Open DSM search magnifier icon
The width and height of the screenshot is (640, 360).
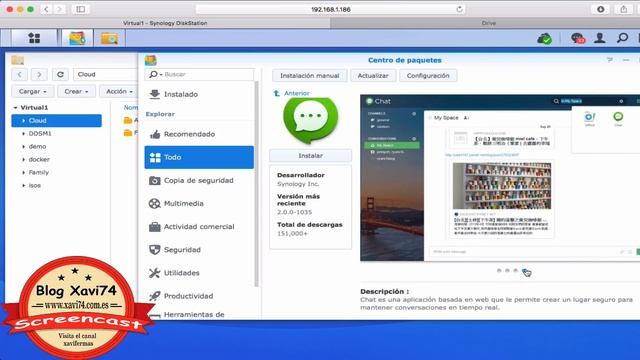coord(622,38)
